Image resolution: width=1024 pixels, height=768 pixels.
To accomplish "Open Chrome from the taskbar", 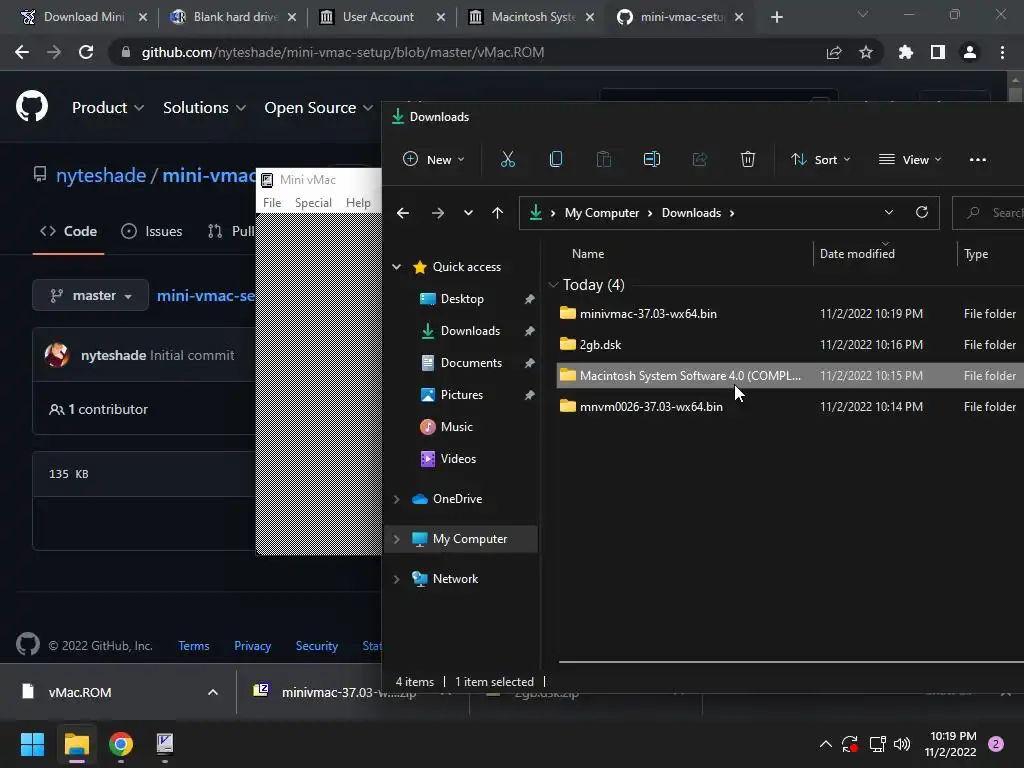I will coord(121,744).
